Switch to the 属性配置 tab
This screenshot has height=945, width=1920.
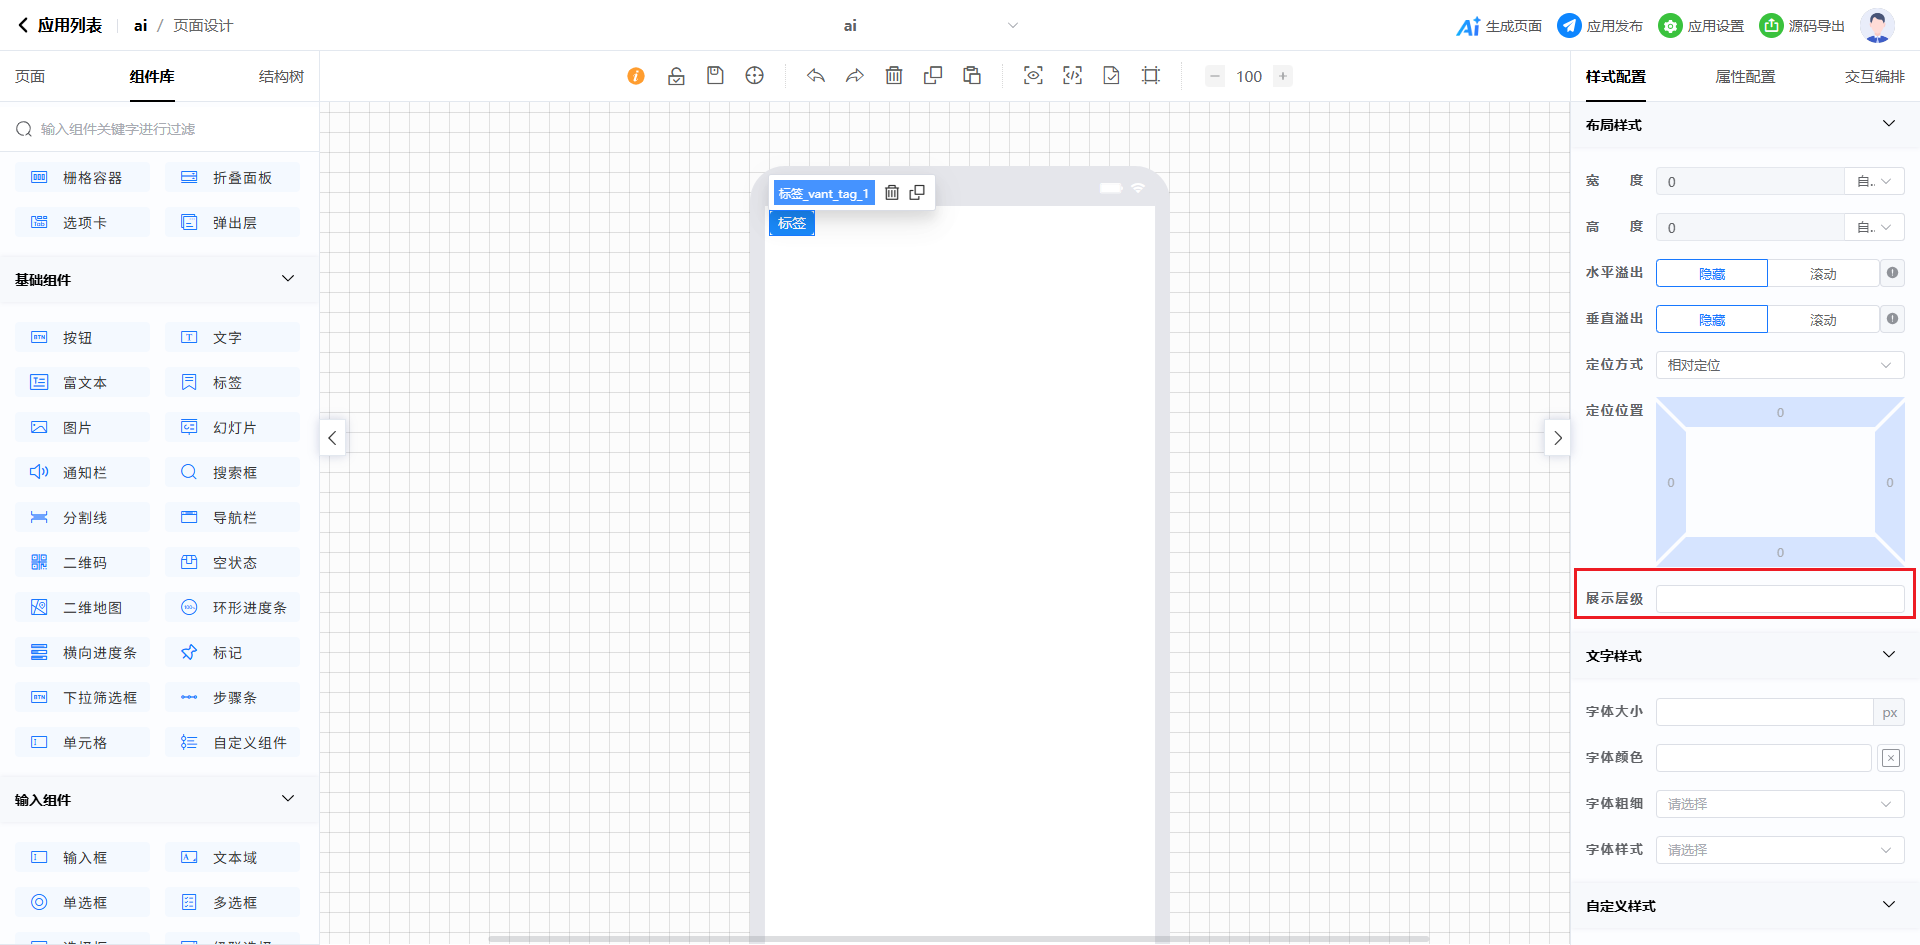tap(1745, 77)
